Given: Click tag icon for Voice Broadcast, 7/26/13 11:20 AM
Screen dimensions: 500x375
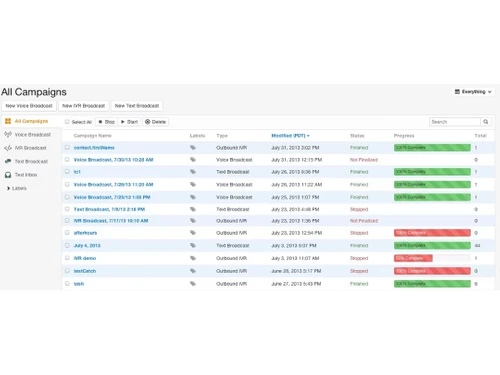Looking at the screenshot, I should coord(193,184).
